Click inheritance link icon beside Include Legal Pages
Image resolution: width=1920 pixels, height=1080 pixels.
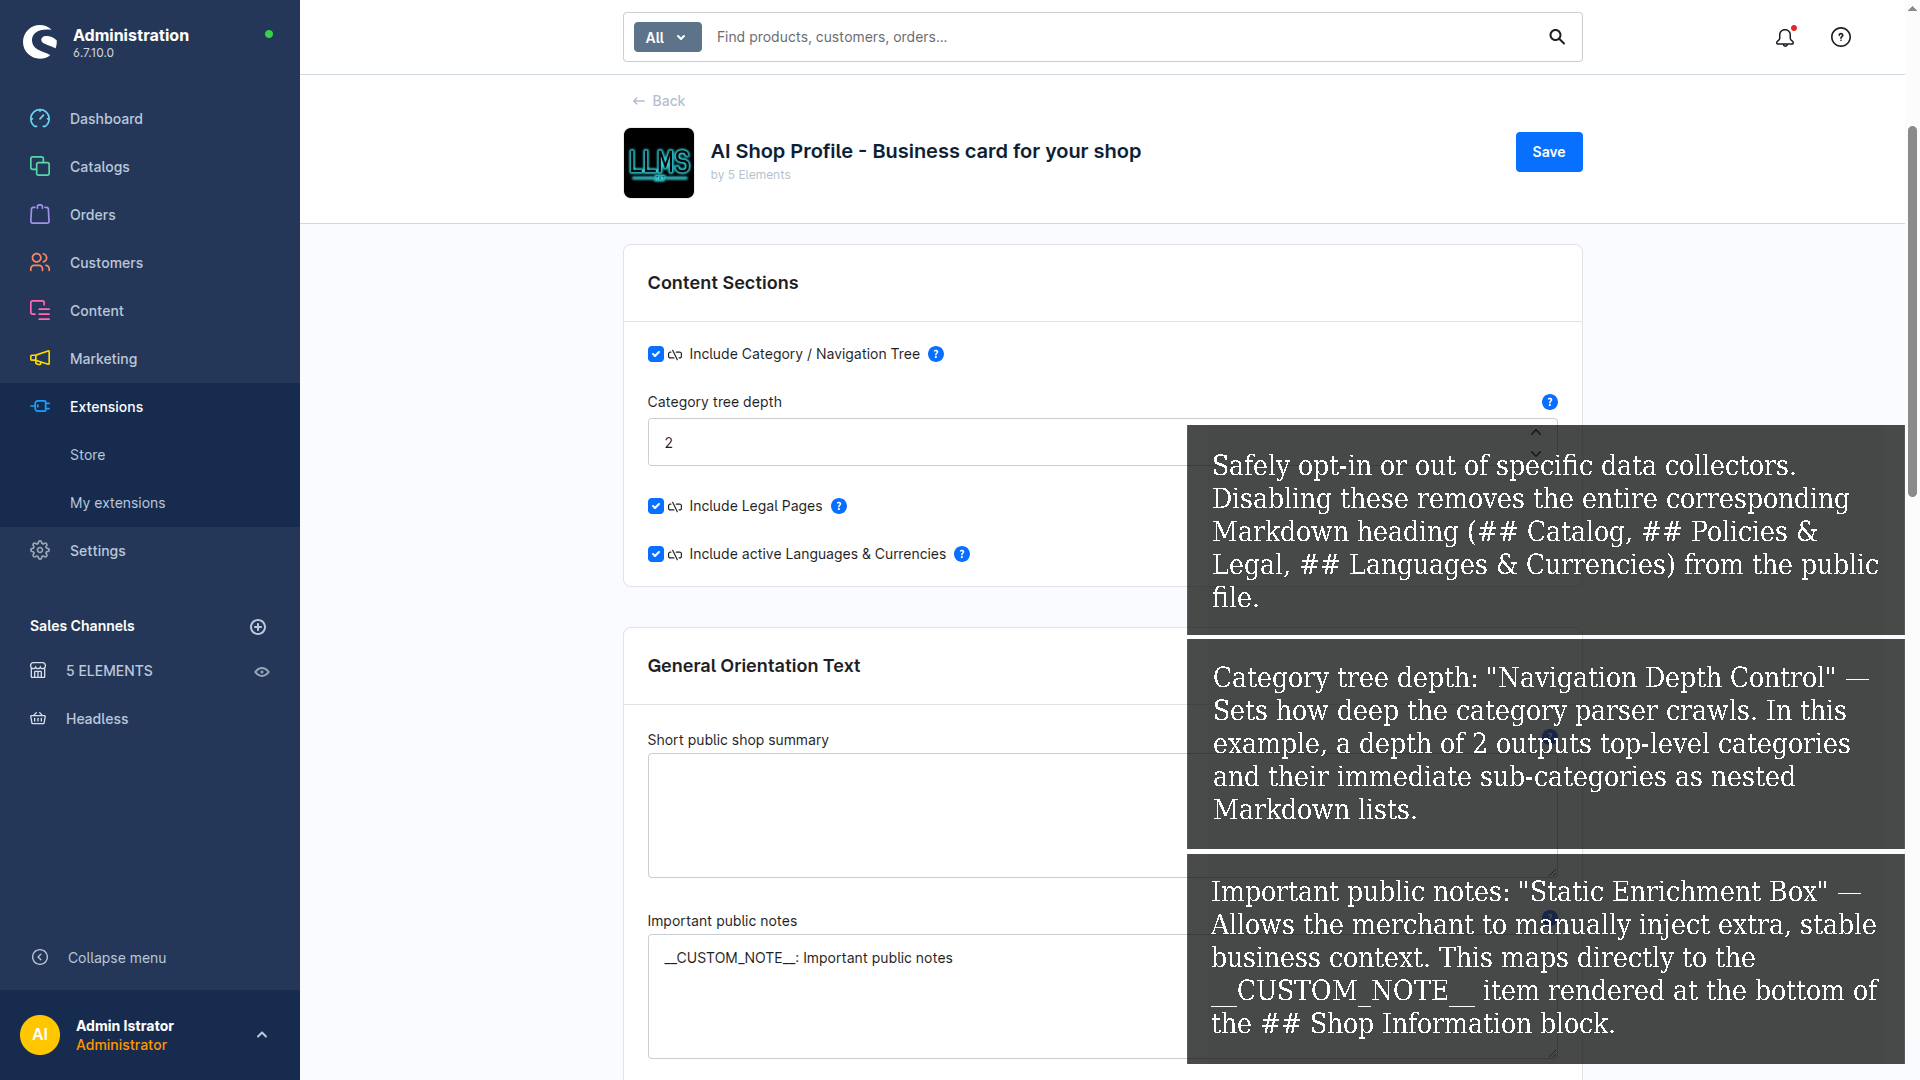click(x=675, y=507)
